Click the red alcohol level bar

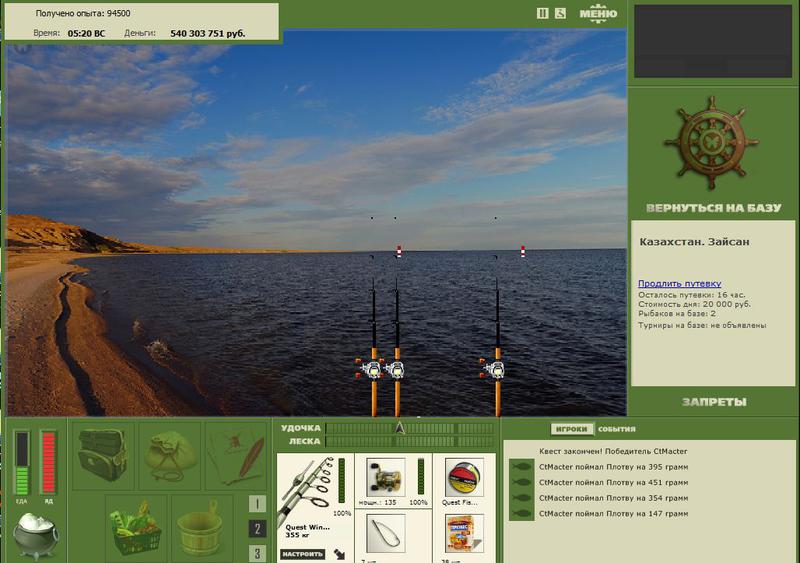(48, 462)
